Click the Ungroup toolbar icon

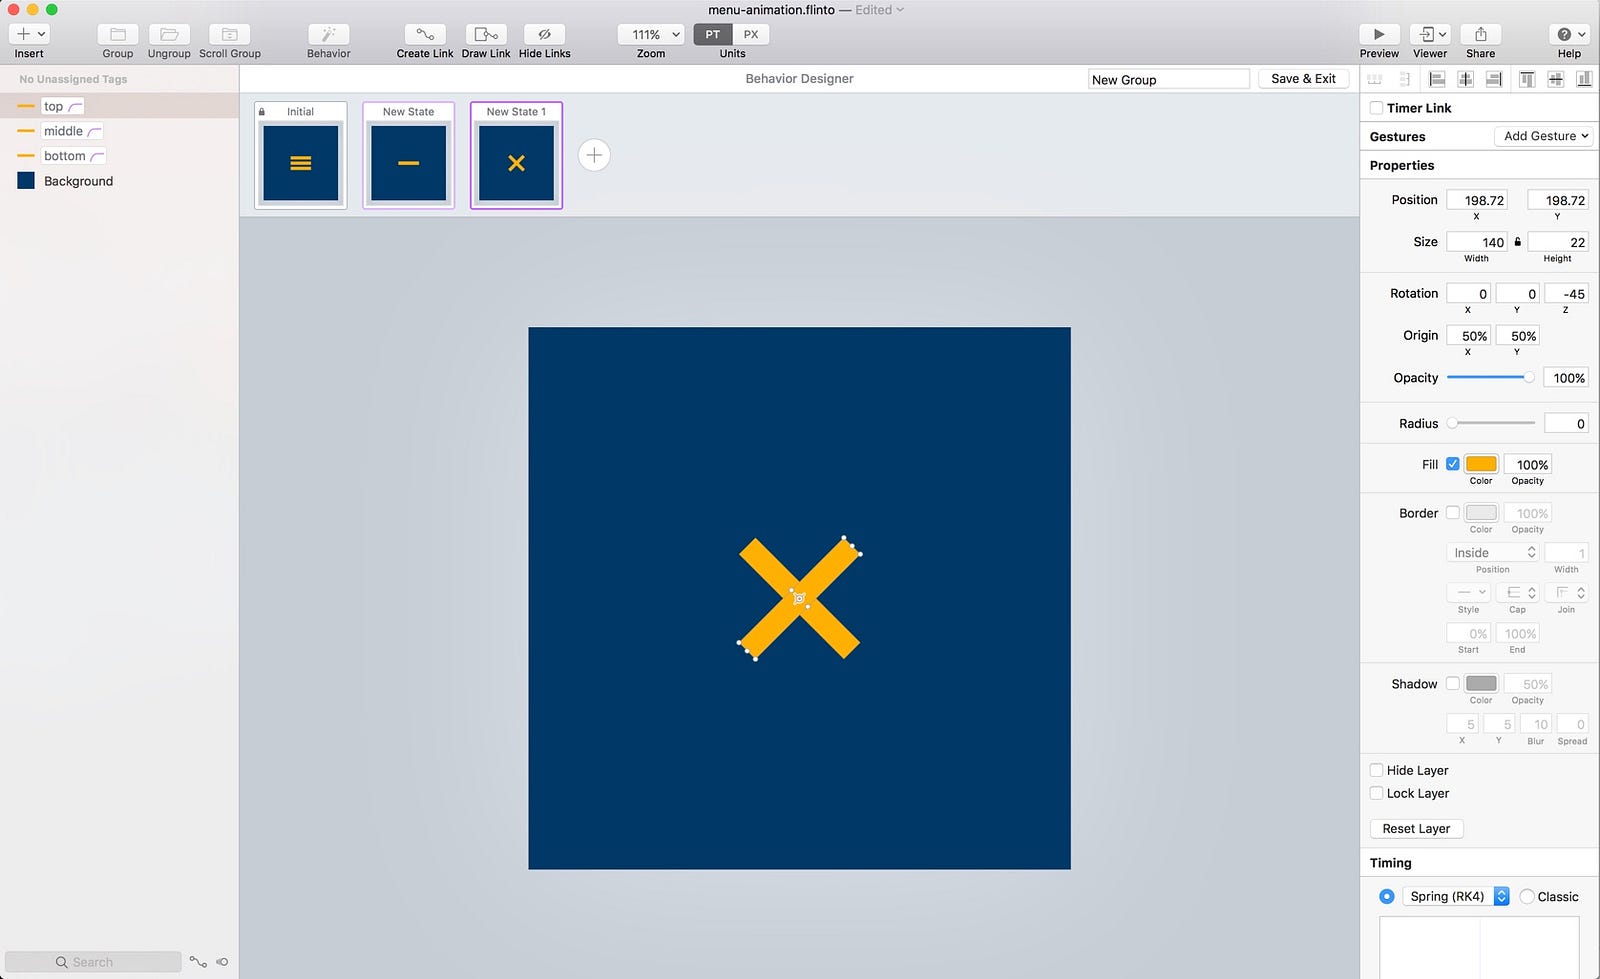[x=169, y=34]
